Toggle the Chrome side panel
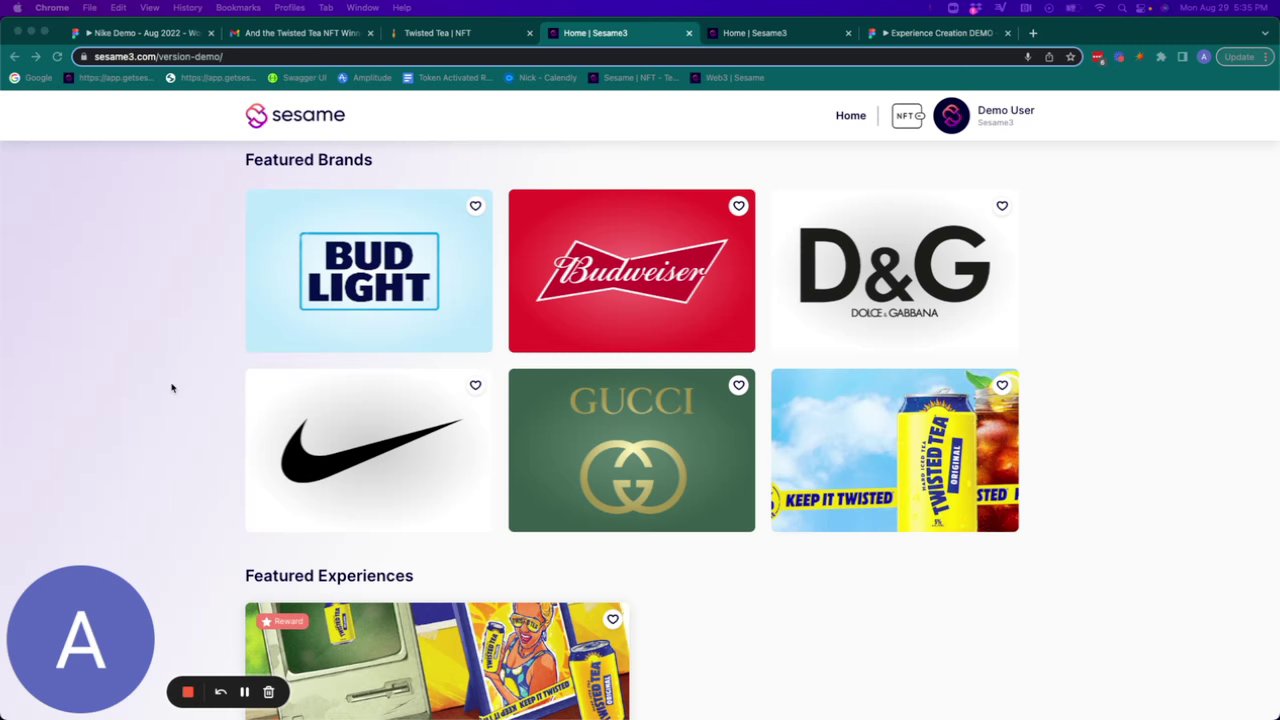 tap(1182, 57)
